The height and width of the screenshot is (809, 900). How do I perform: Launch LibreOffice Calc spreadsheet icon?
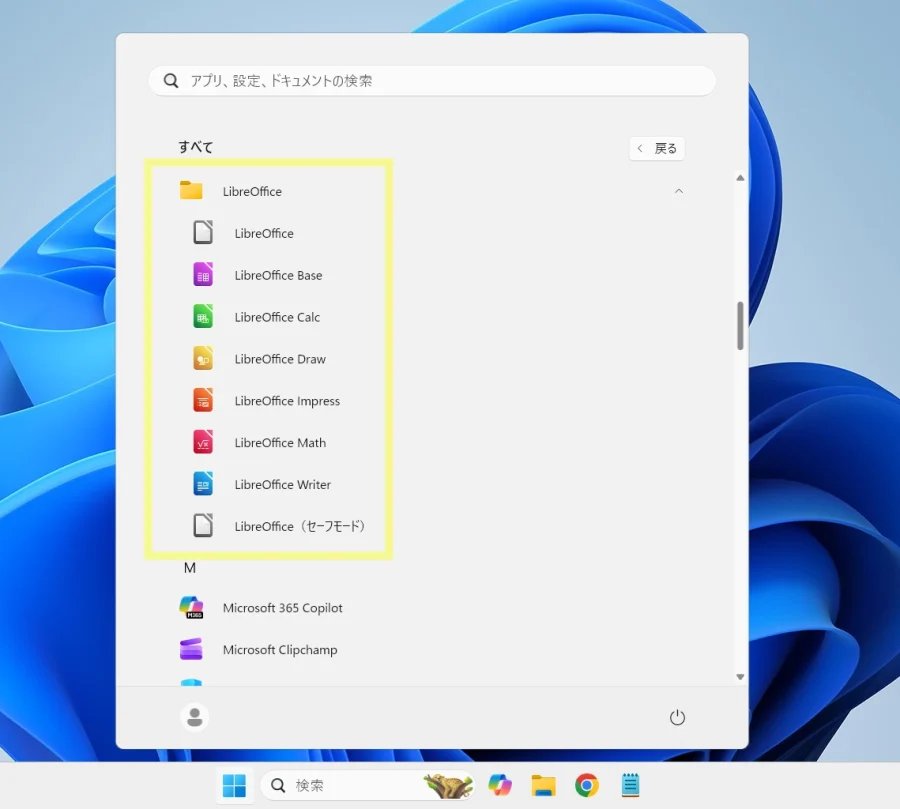[203, 317]
